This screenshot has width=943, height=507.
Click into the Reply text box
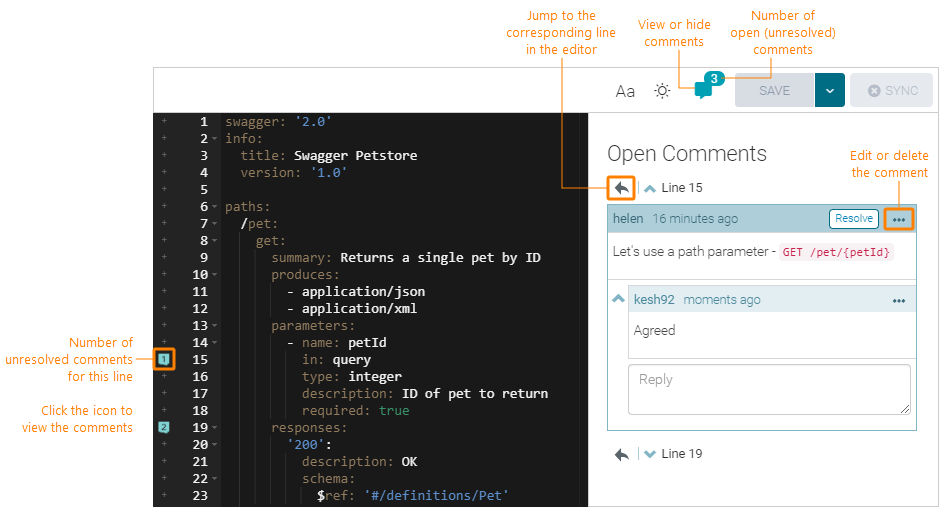(x=768, y=388)
